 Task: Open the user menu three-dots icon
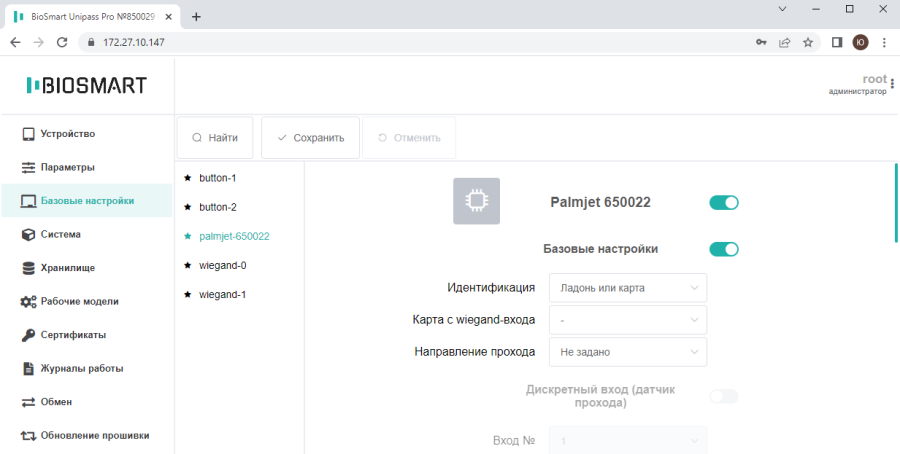(892, 84)
